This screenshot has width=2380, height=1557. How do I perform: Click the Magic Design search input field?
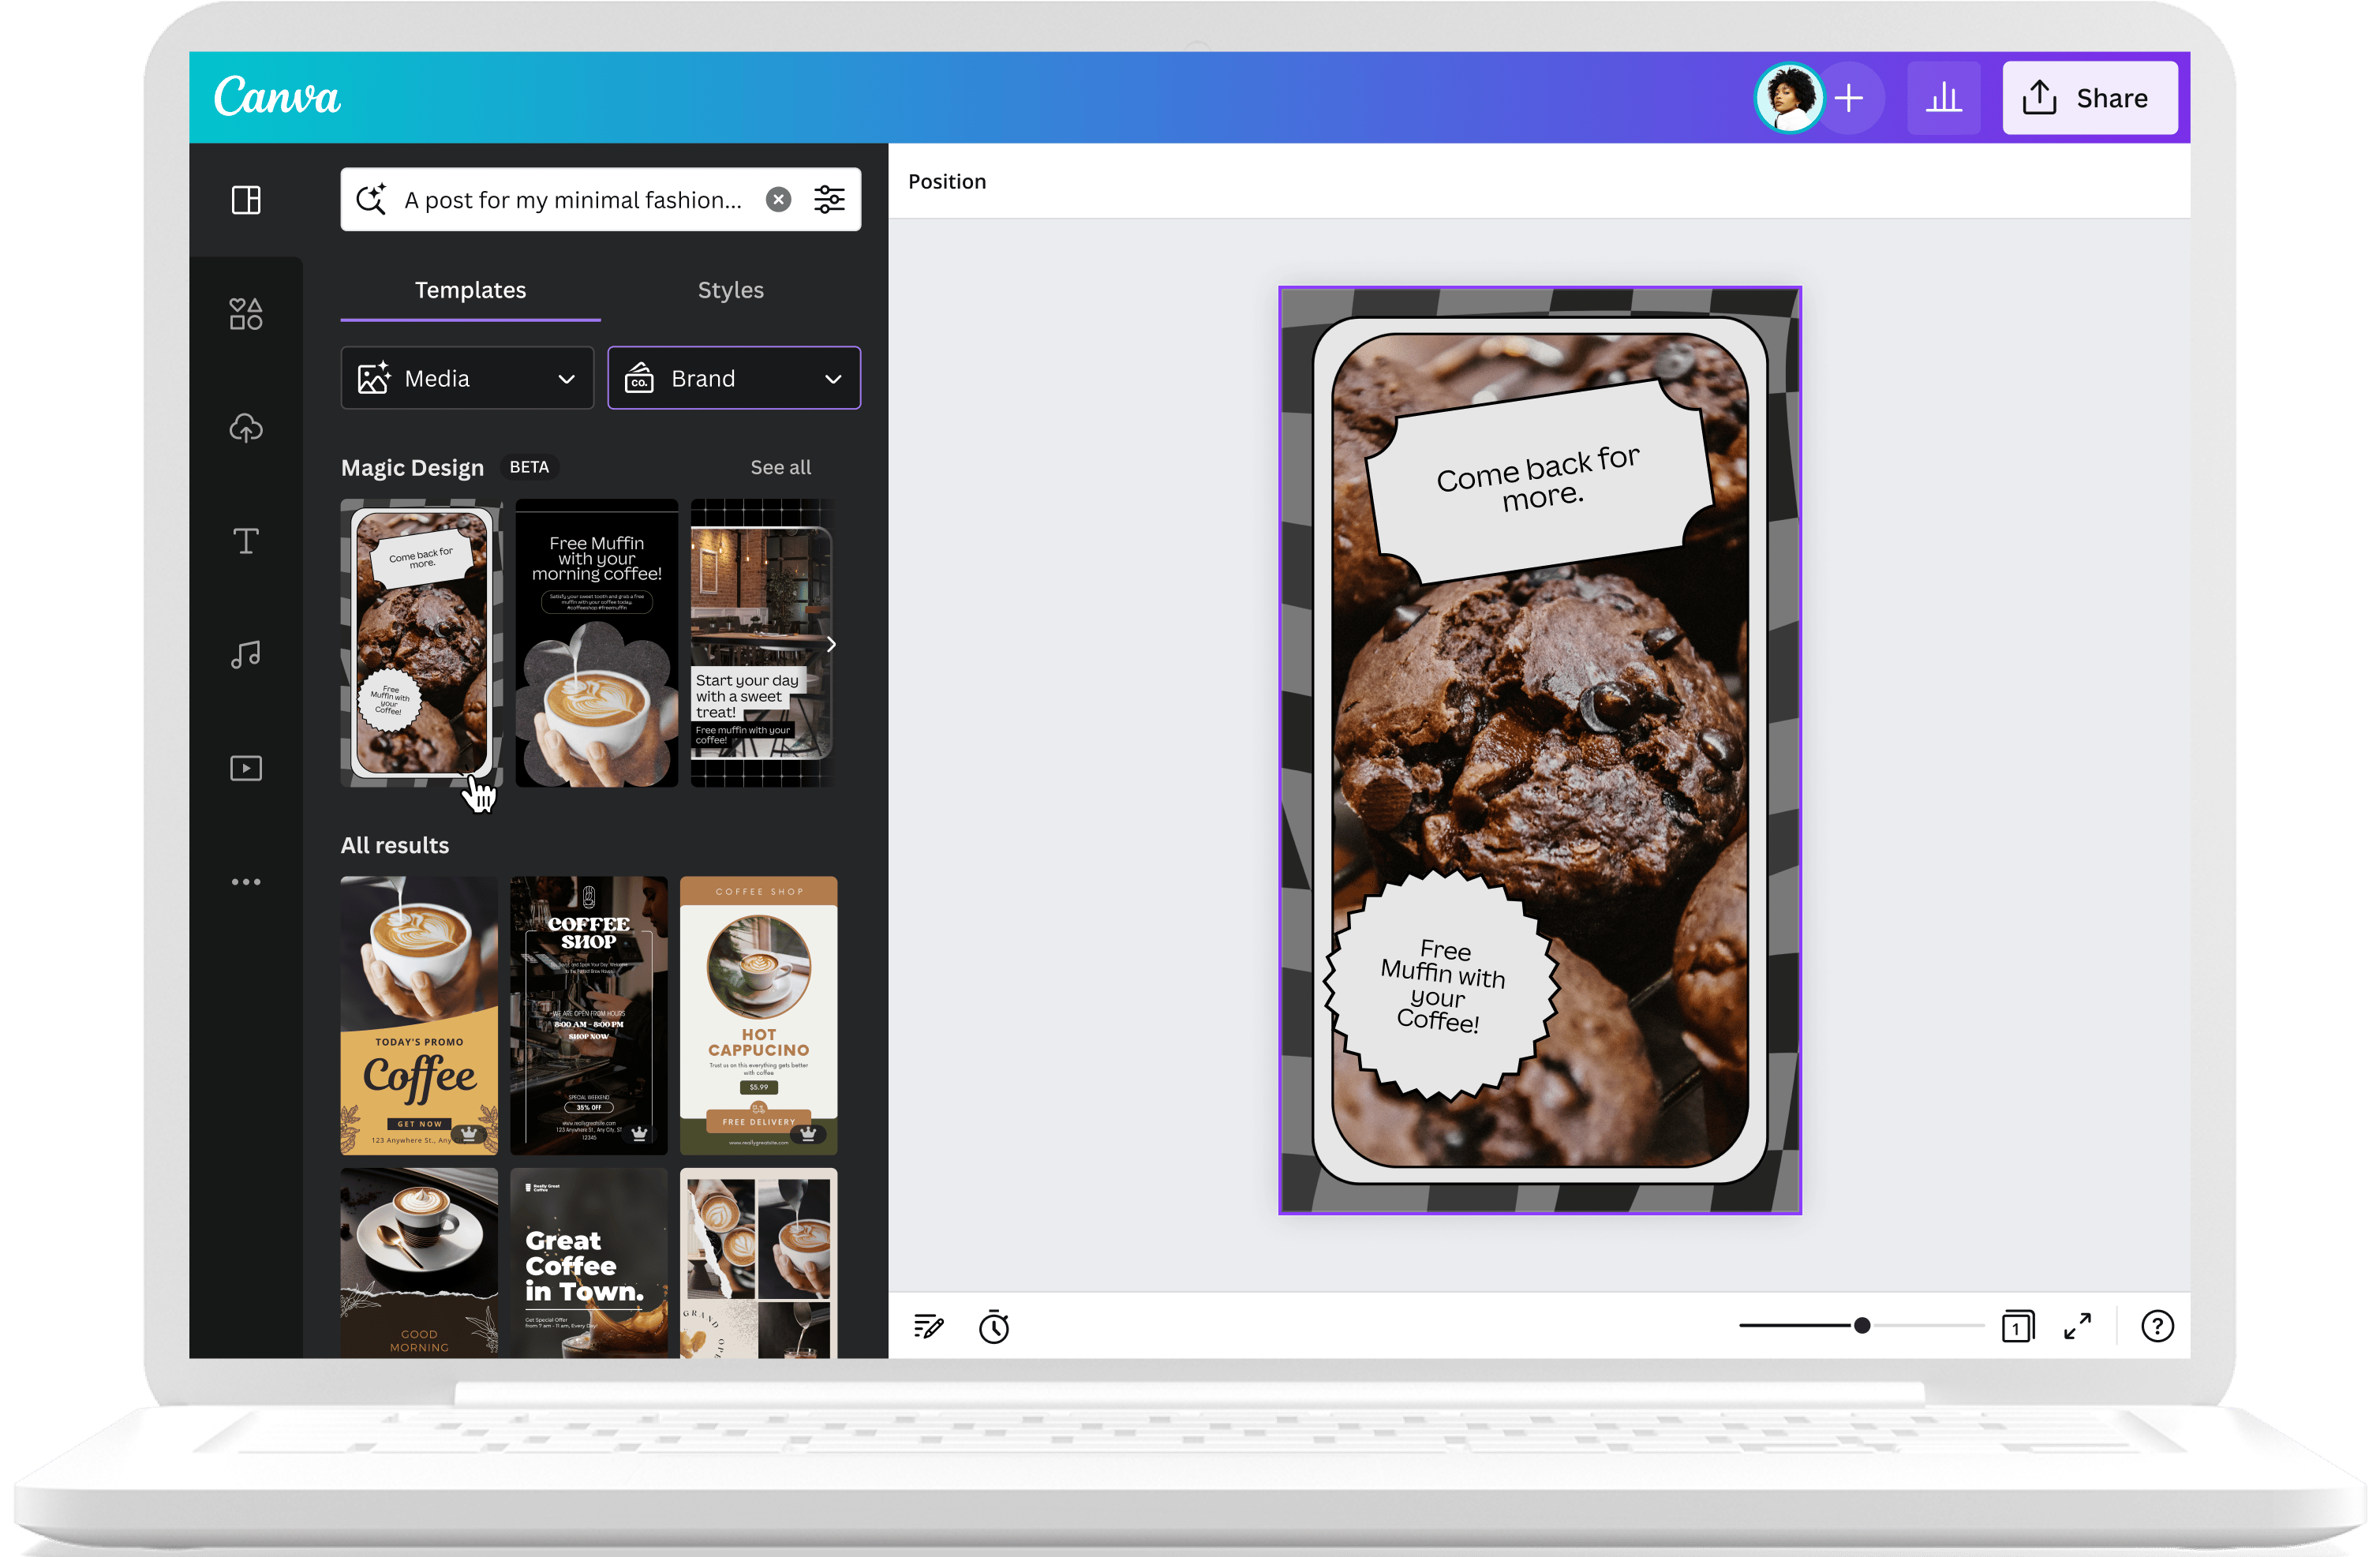click(x=573, y=196)
